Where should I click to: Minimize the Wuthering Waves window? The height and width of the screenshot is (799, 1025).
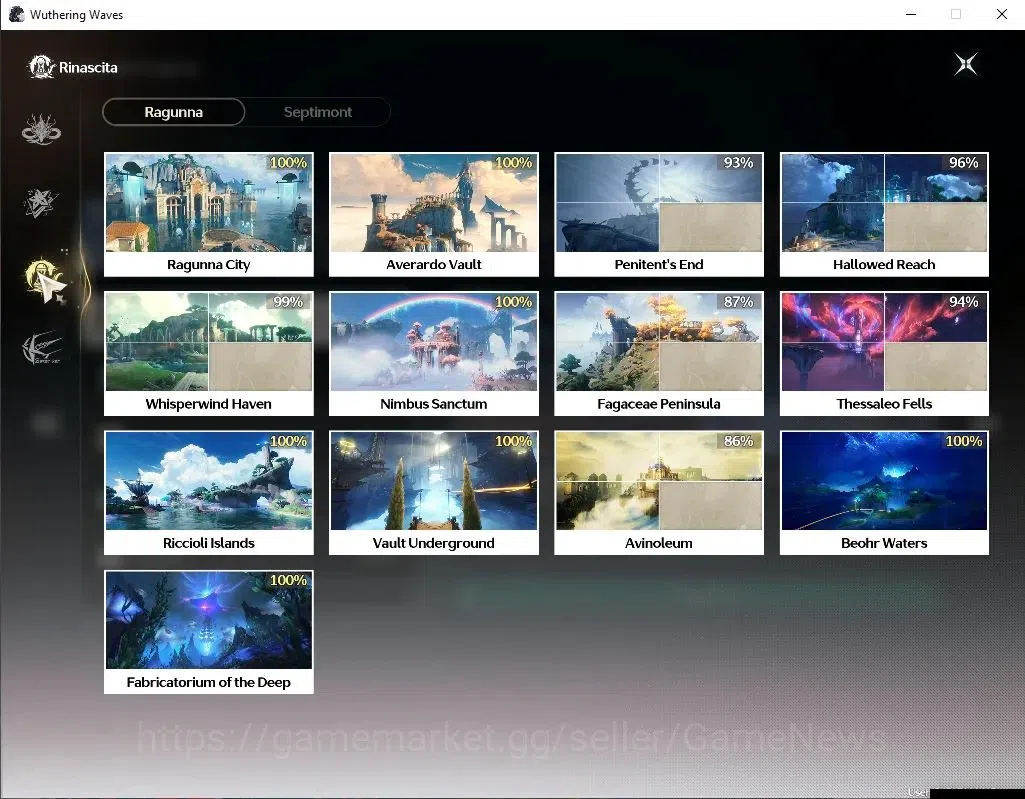click(911, 14)
